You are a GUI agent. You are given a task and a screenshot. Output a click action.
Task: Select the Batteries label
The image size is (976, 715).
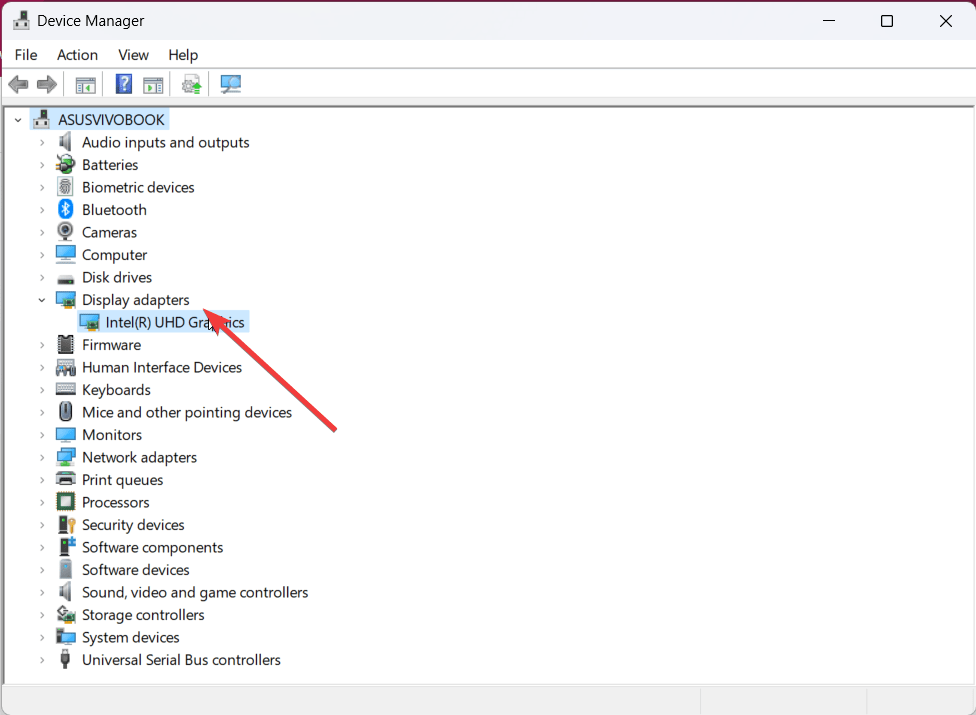coord(110,165)
